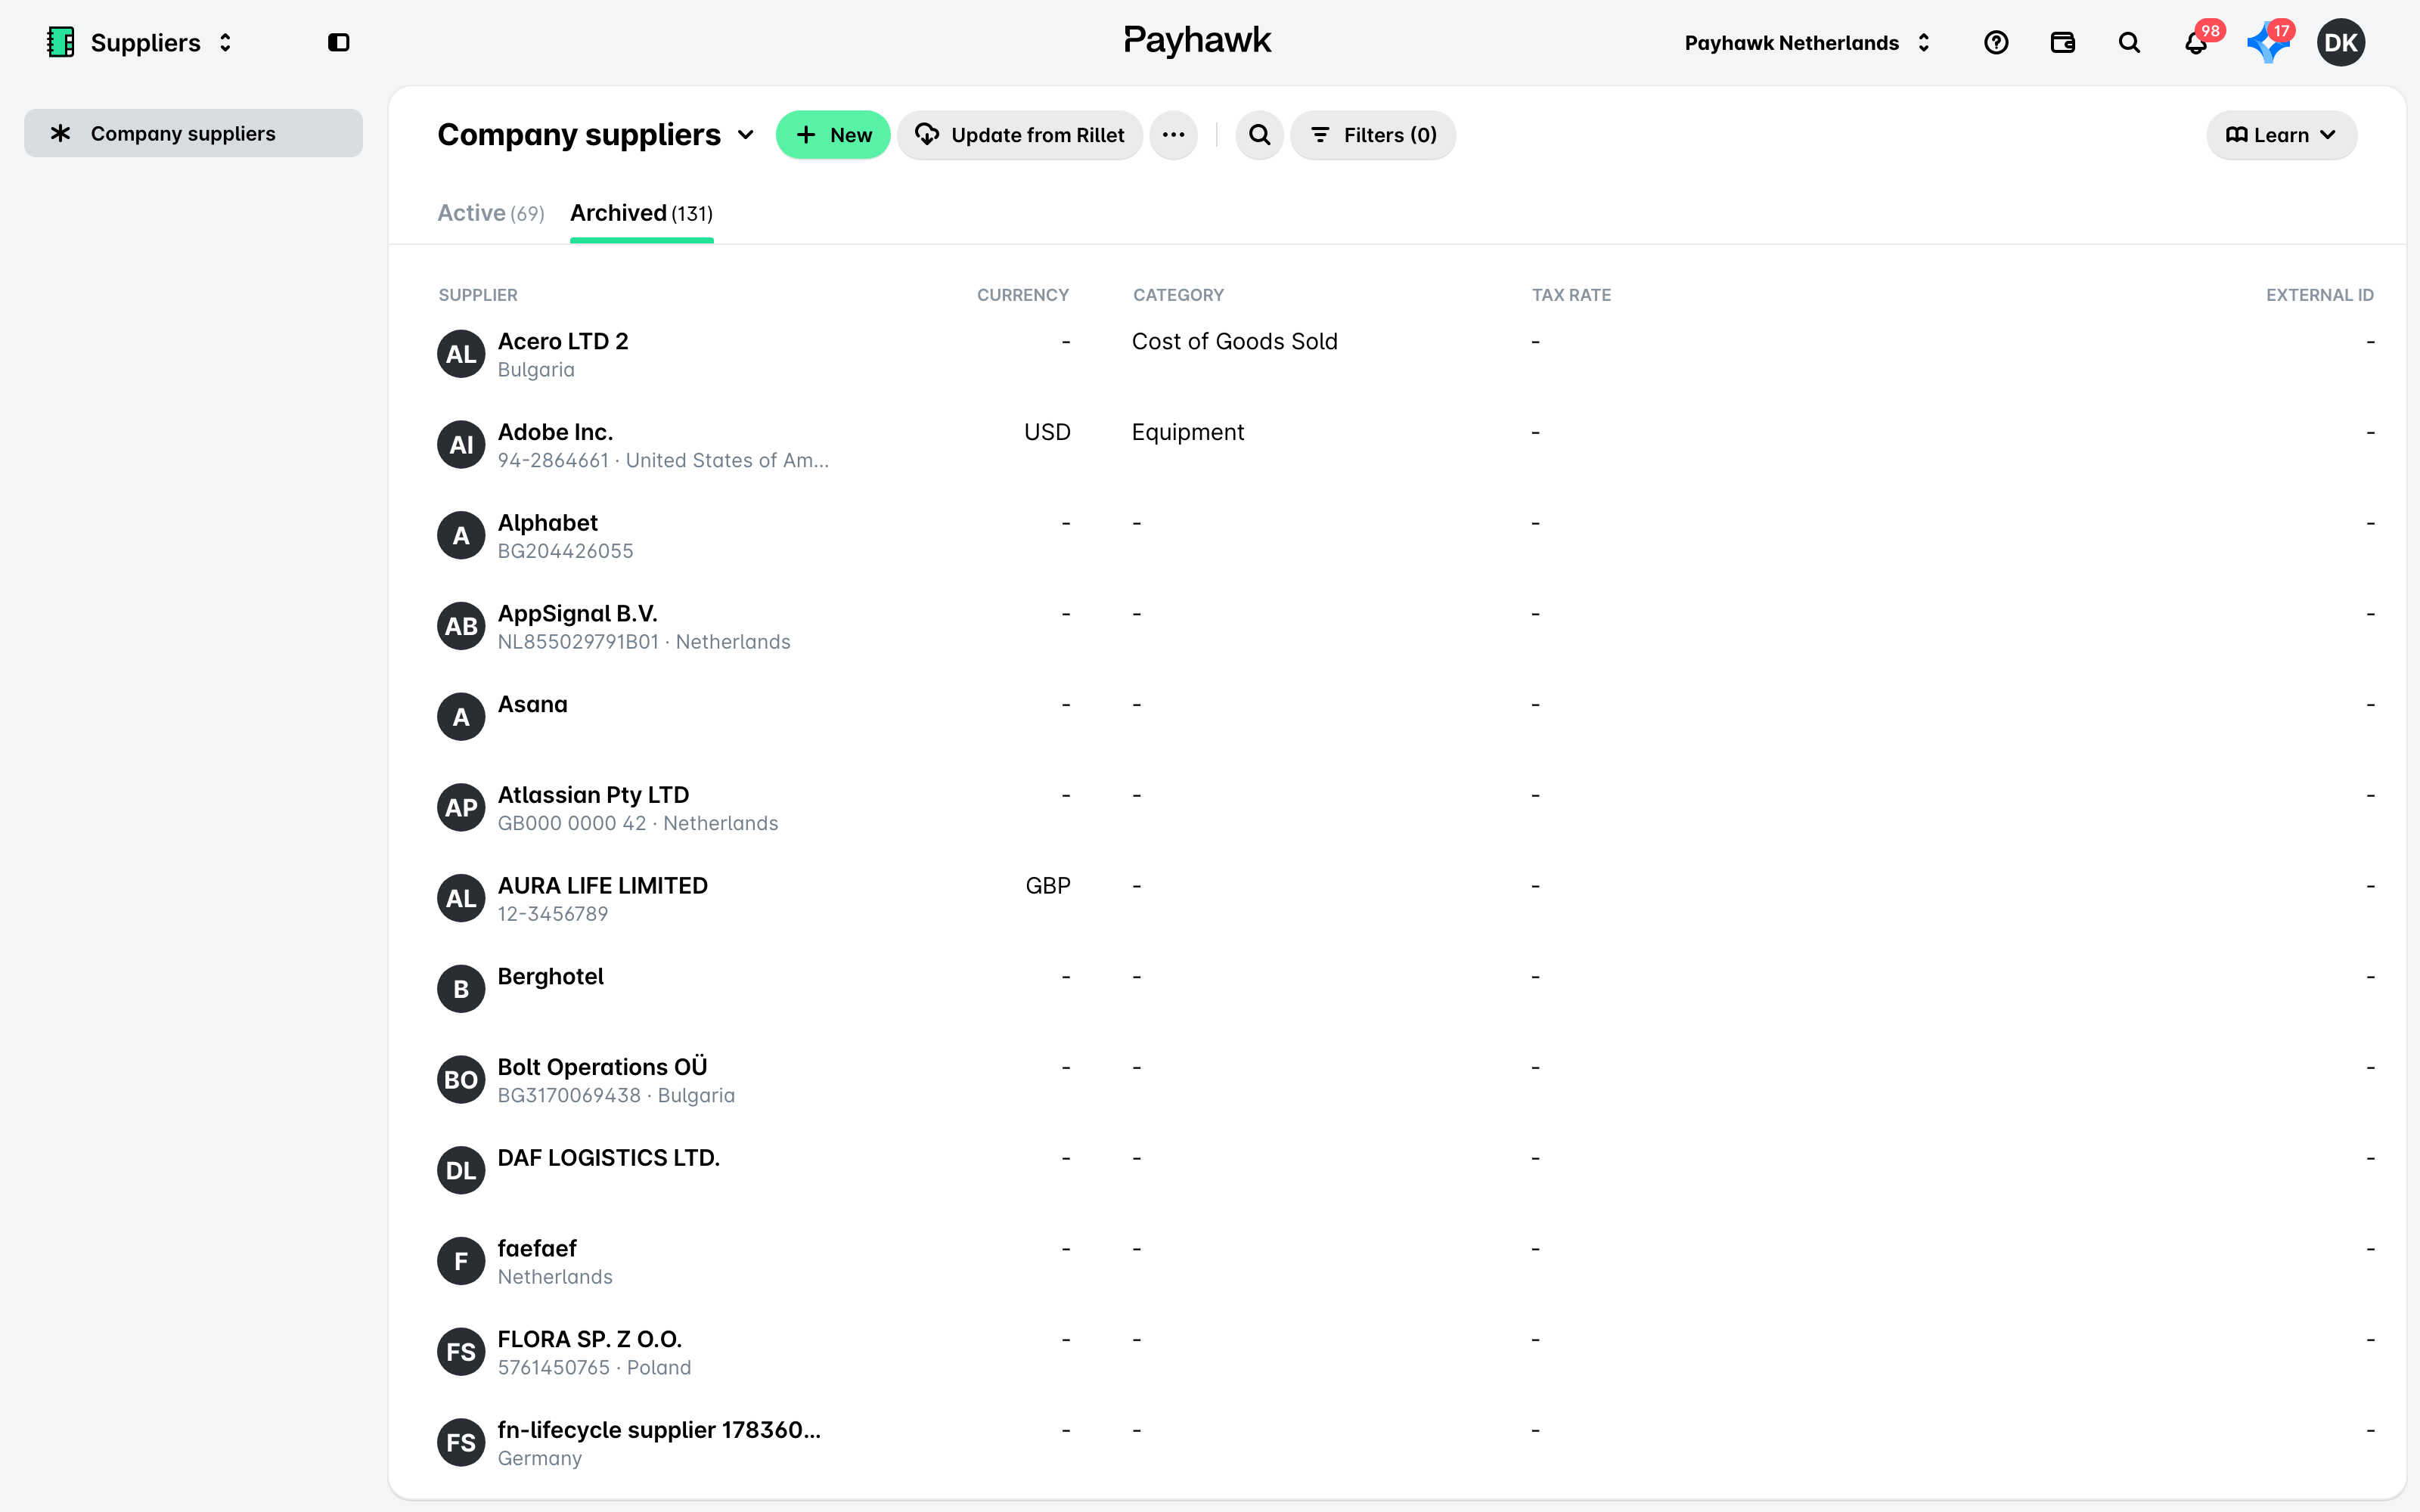2420x1512 pixels.
Task: Open the AI sparkle assistant icon
Action: coord(2267,43)
